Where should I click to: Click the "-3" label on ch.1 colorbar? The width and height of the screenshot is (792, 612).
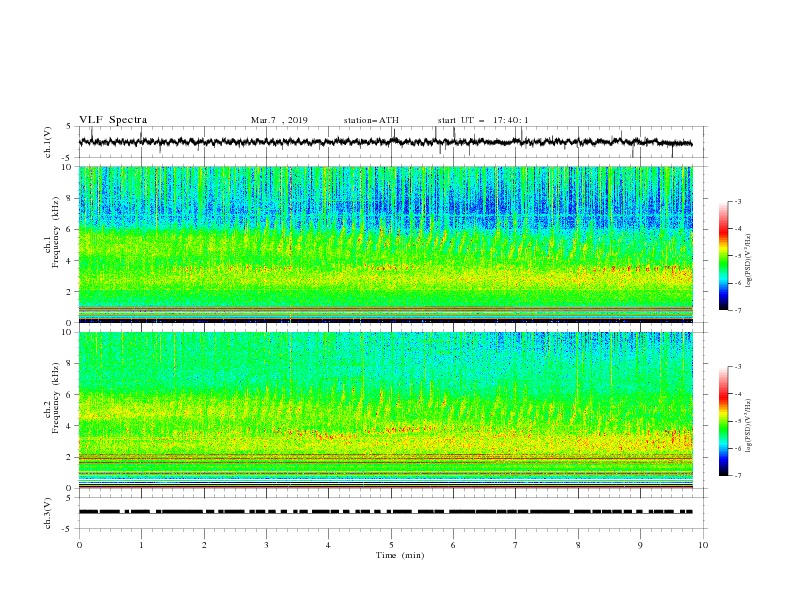tap(737, 201)
